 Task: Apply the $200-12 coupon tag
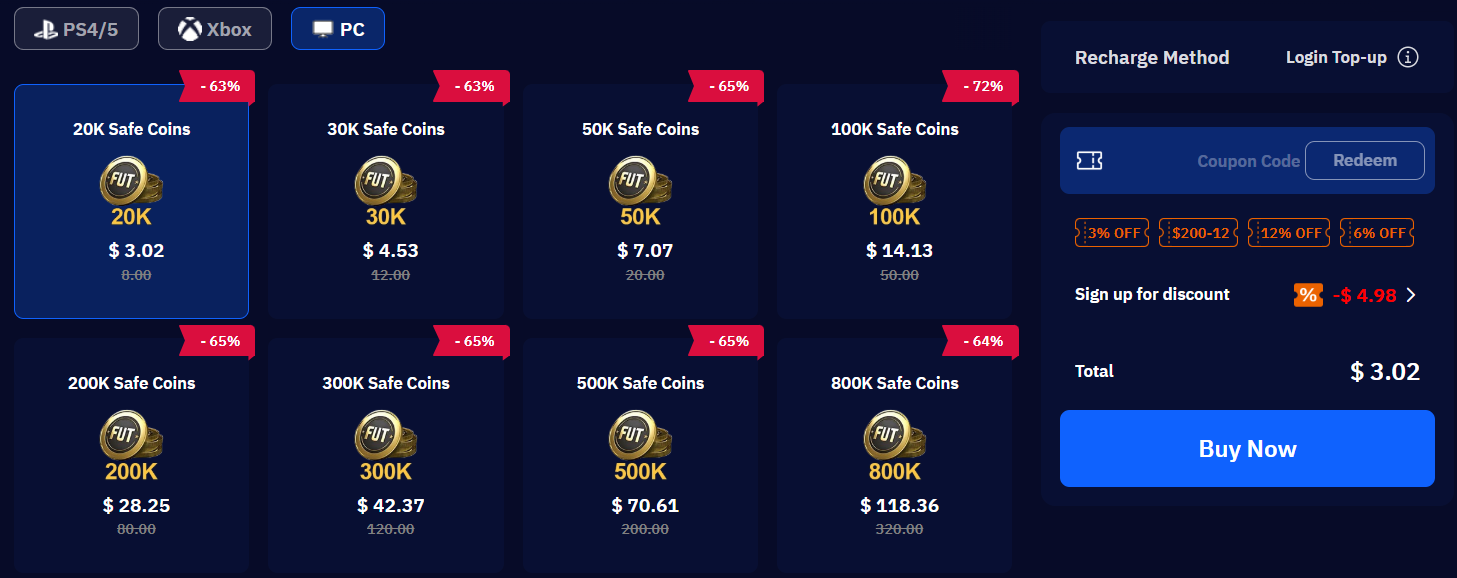[x=1198, y=233]
